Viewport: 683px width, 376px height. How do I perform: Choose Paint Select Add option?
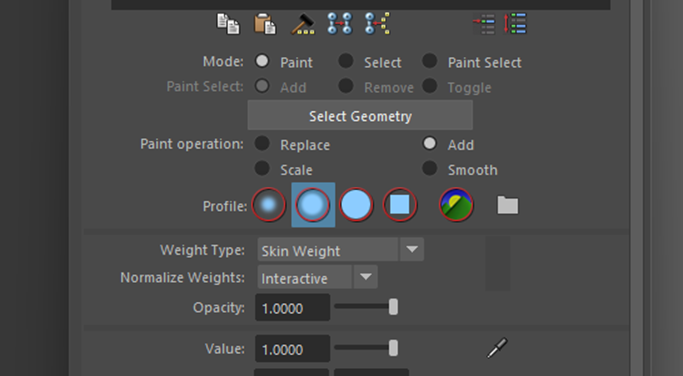[262, 86]
